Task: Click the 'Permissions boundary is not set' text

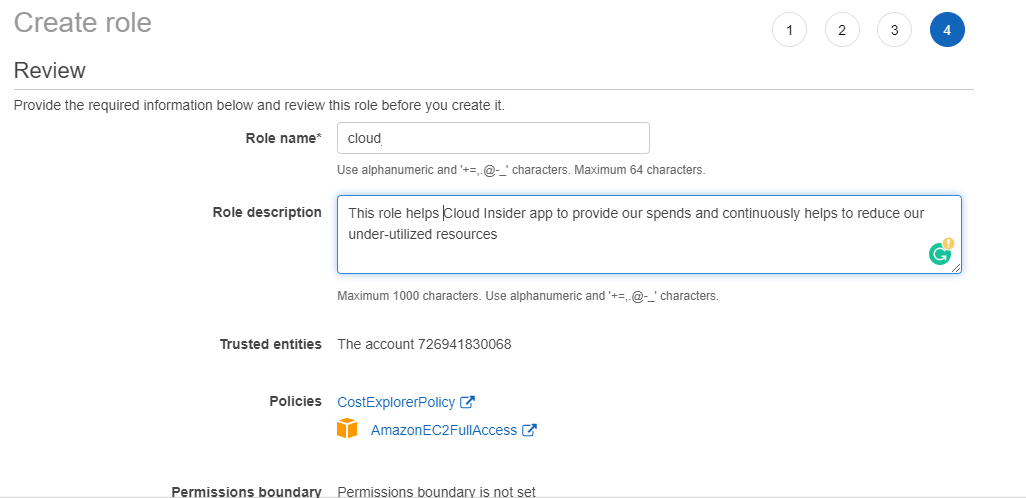Action: (x=436, y=491)
